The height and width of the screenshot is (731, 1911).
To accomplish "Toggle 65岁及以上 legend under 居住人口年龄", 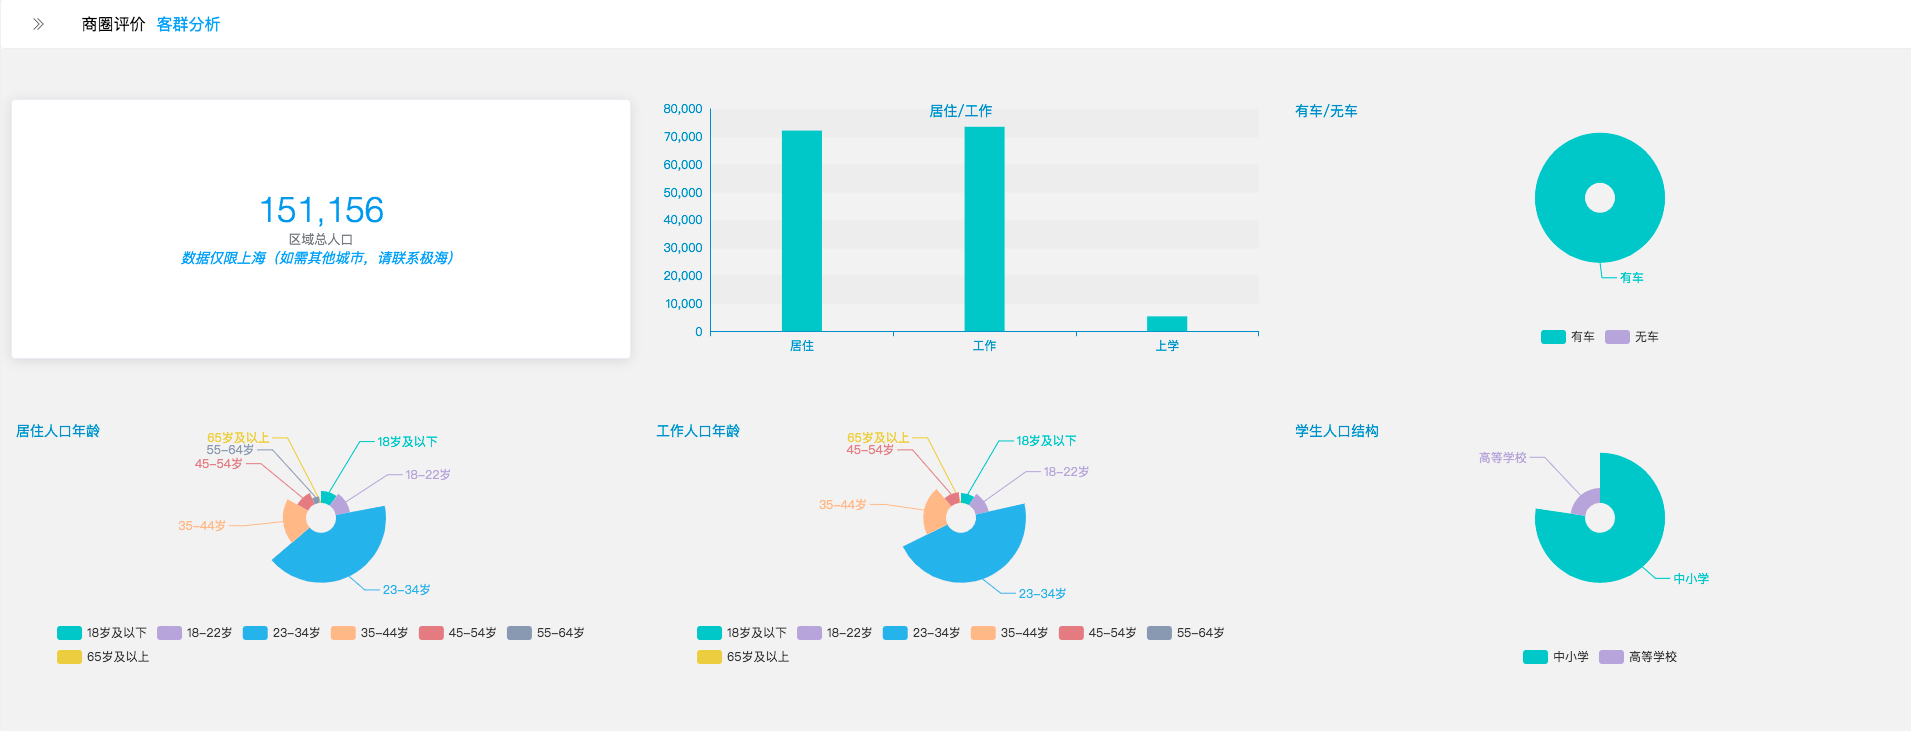I will pos(103,657).
